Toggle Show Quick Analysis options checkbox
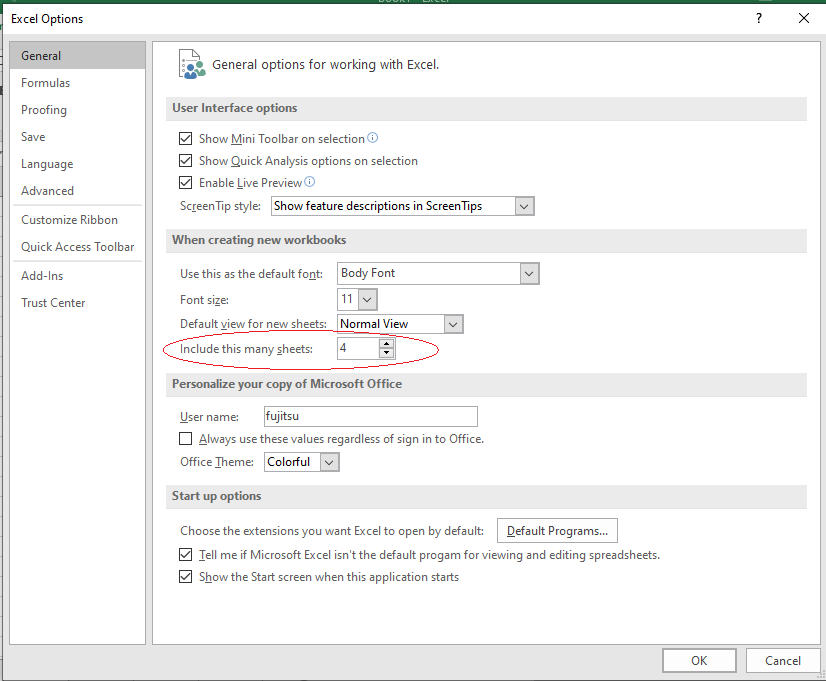This screenshot has height=681, width=826. (x=185, y=161)
